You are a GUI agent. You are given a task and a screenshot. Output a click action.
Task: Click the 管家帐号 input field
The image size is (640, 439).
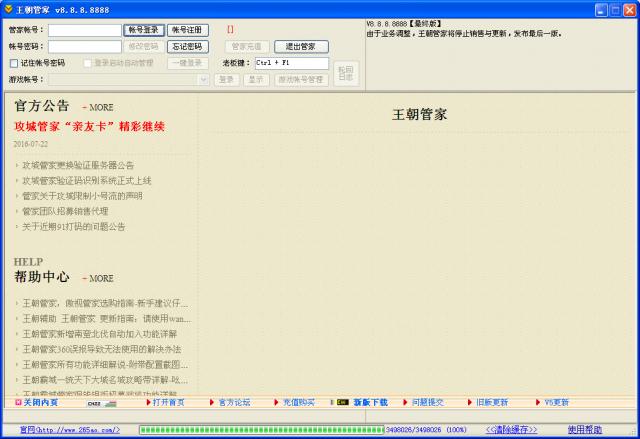[x=85, y=30]
